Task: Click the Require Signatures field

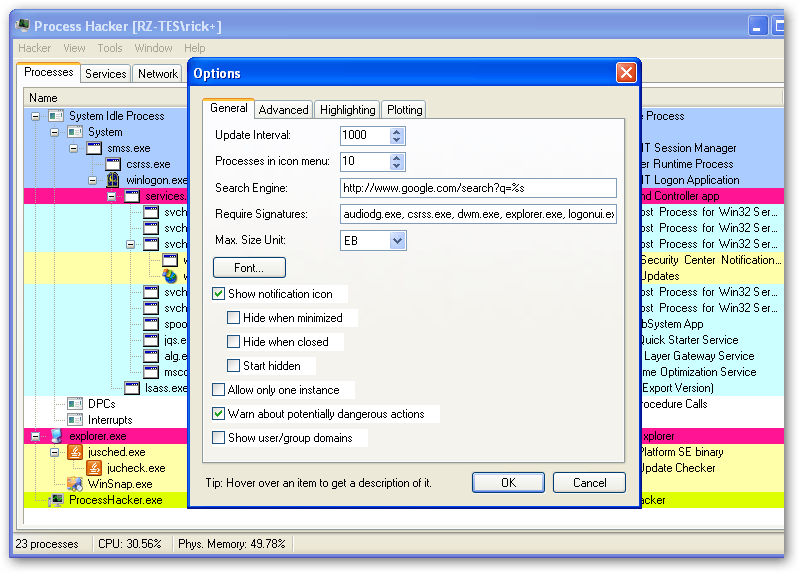Action: (x=478, y=214)
